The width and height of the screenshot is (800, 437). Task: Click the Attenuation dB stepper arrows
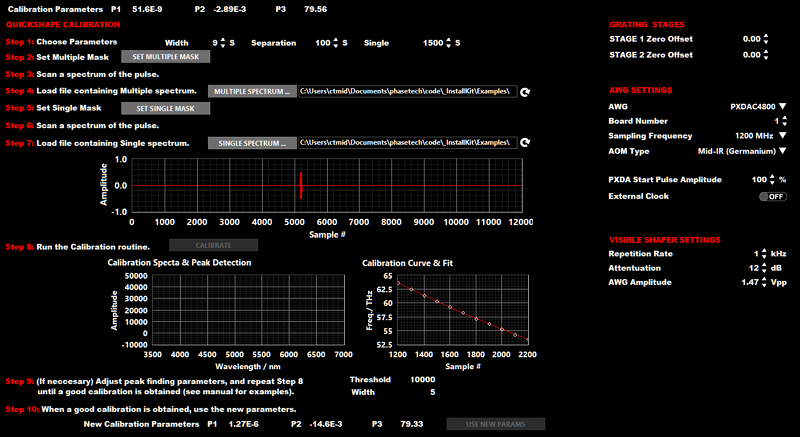765,269
